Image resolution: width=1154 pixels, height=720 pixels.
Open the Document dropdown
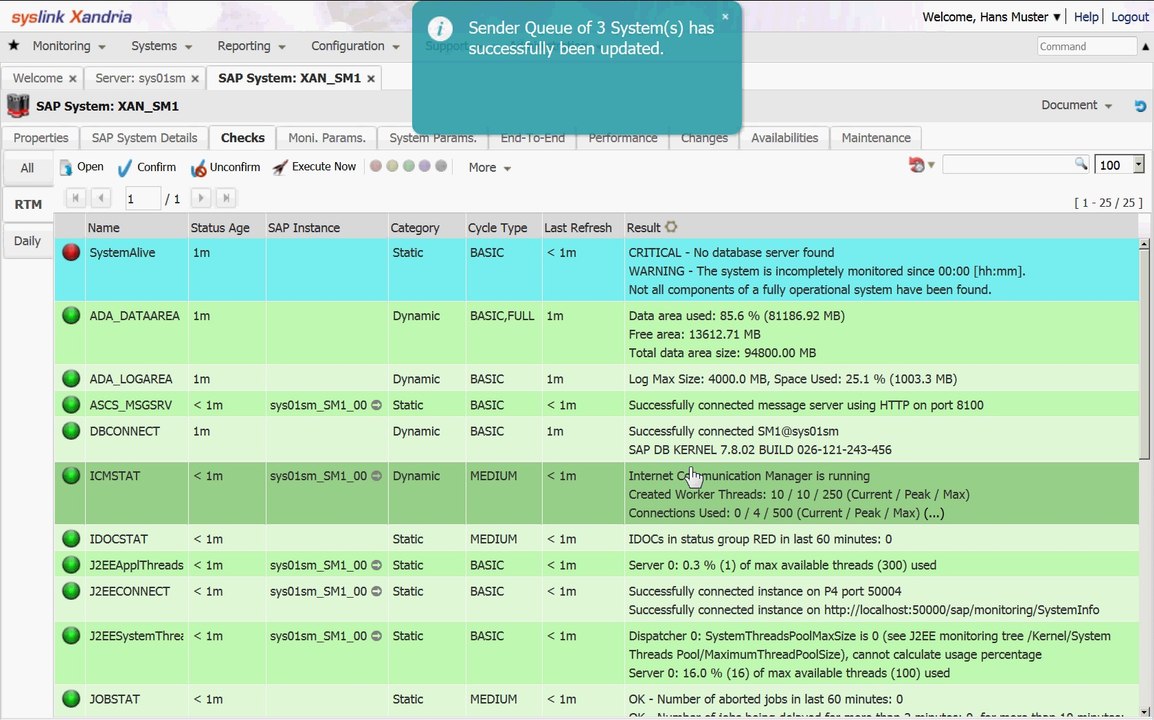[x=1076, y=105]
